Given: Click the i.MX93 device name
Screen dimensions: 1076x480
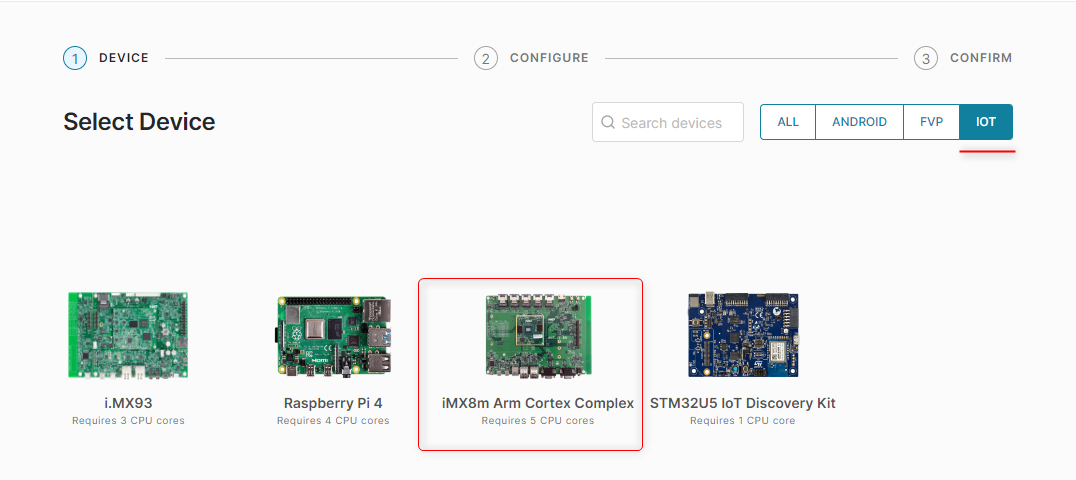Looking at the screenshot, I should 128,403.
